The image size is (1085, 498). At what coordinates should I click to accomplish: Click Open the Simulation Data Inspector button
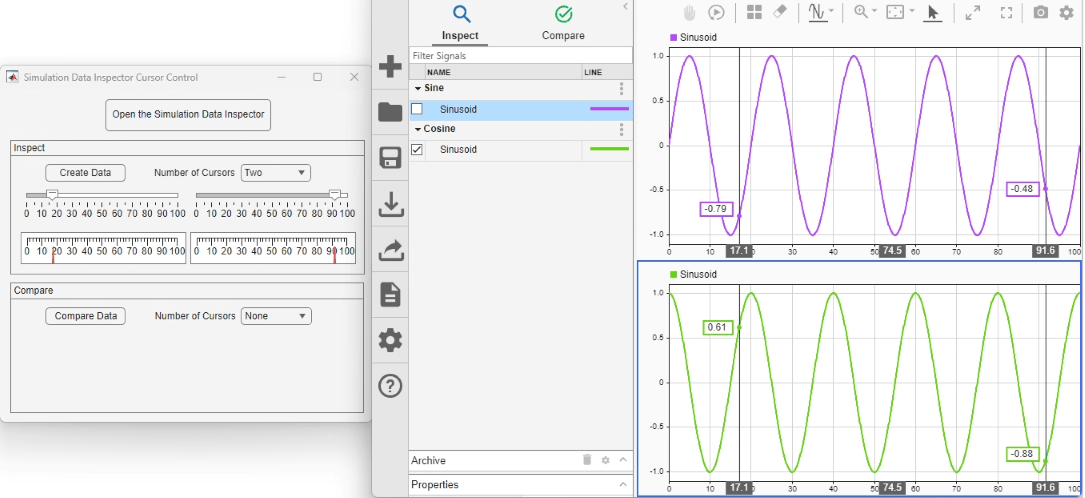point(188,115)
